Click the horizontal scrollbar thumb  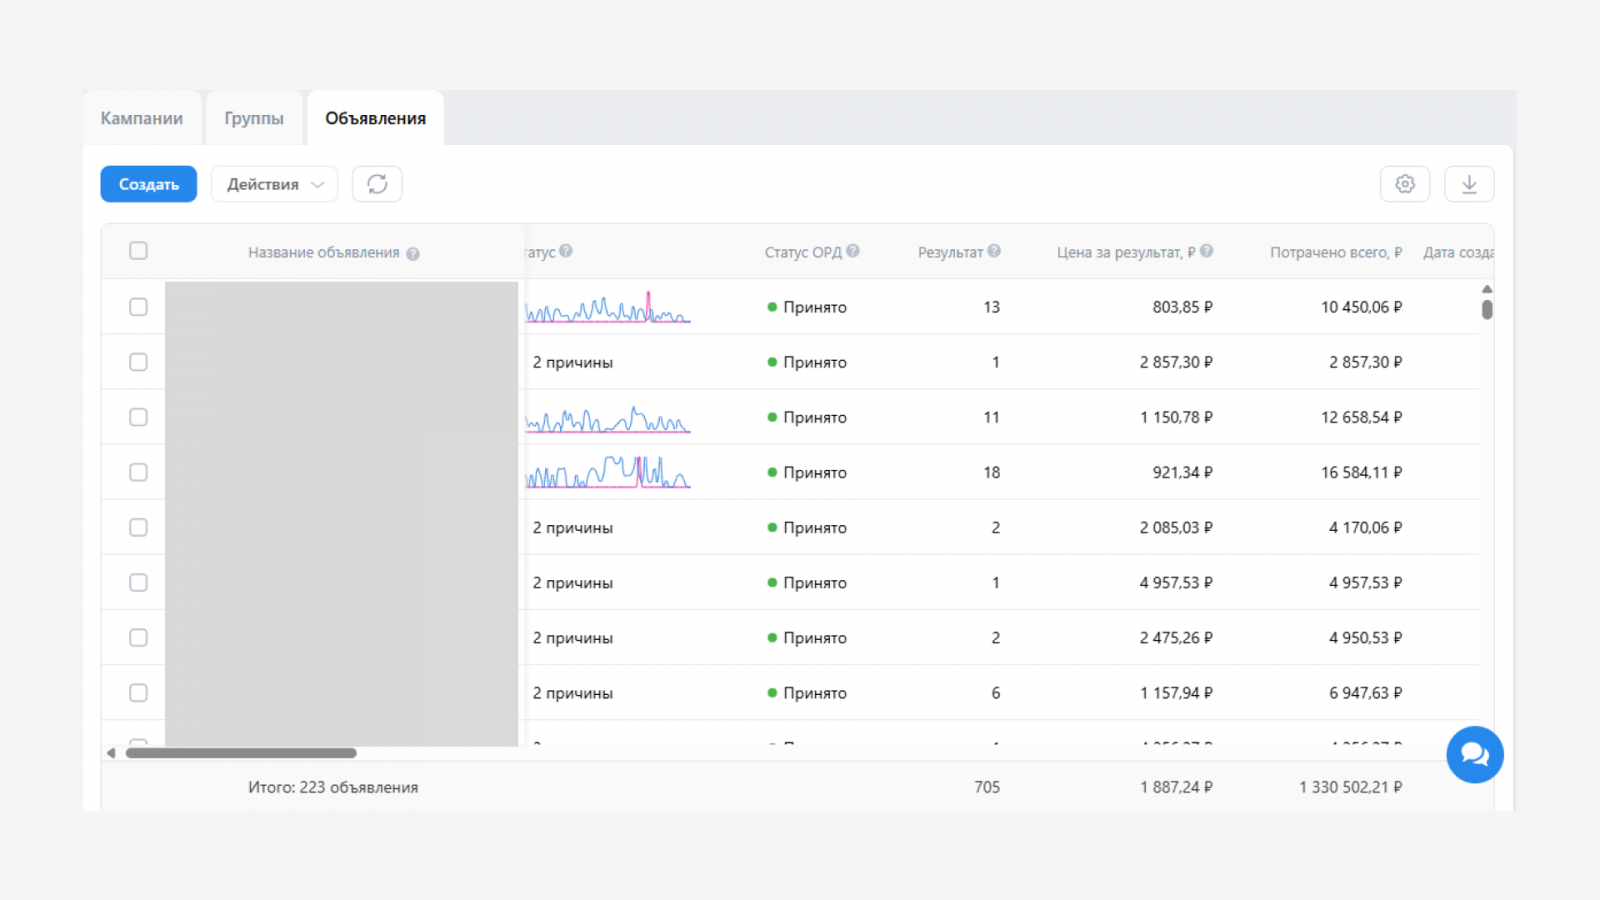point(241,753)
